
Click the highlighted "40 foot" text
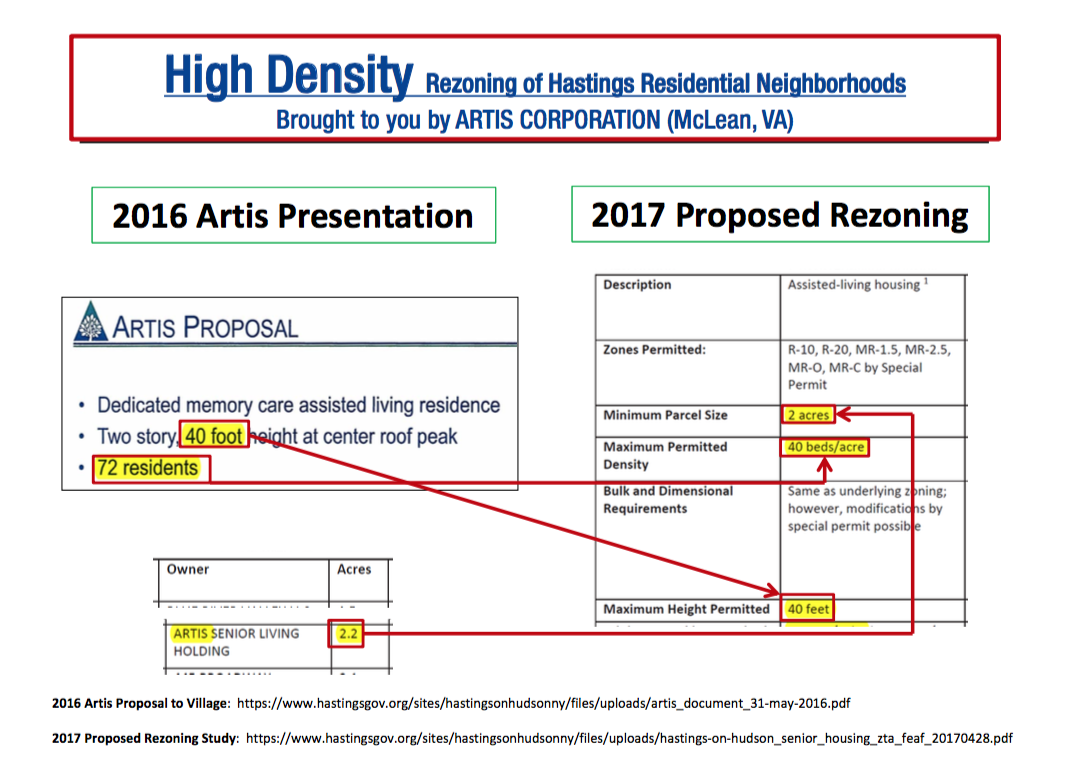[214, 436]
